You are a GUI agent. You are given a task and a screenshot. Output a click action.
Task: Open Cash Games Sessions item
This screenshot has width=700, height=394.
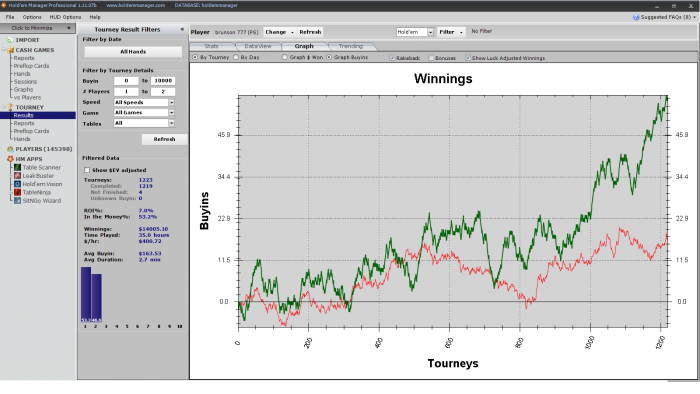pyautogui.click(x=25, y=82)
